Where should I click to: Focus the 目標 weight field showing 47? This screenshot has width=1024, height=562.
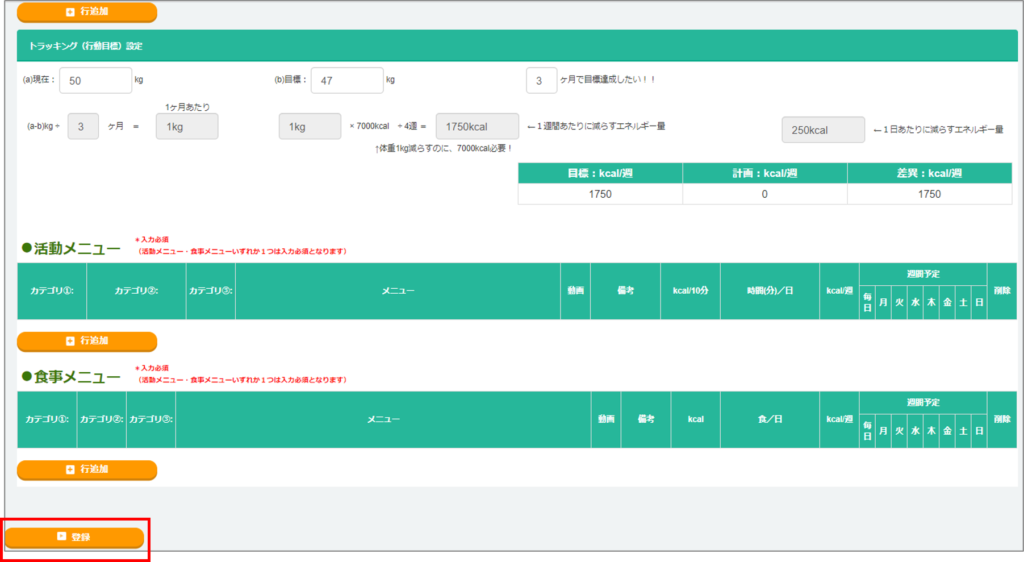pyautogui.click(x=347, y=80)
